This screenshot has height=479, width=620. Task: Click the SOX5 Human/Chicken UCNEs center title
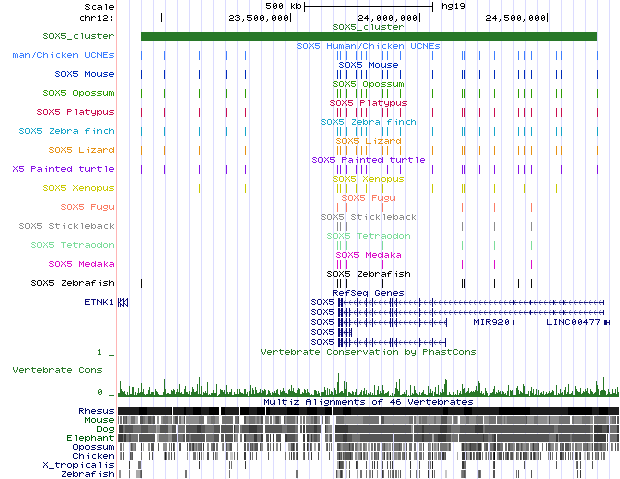[368, 46]
